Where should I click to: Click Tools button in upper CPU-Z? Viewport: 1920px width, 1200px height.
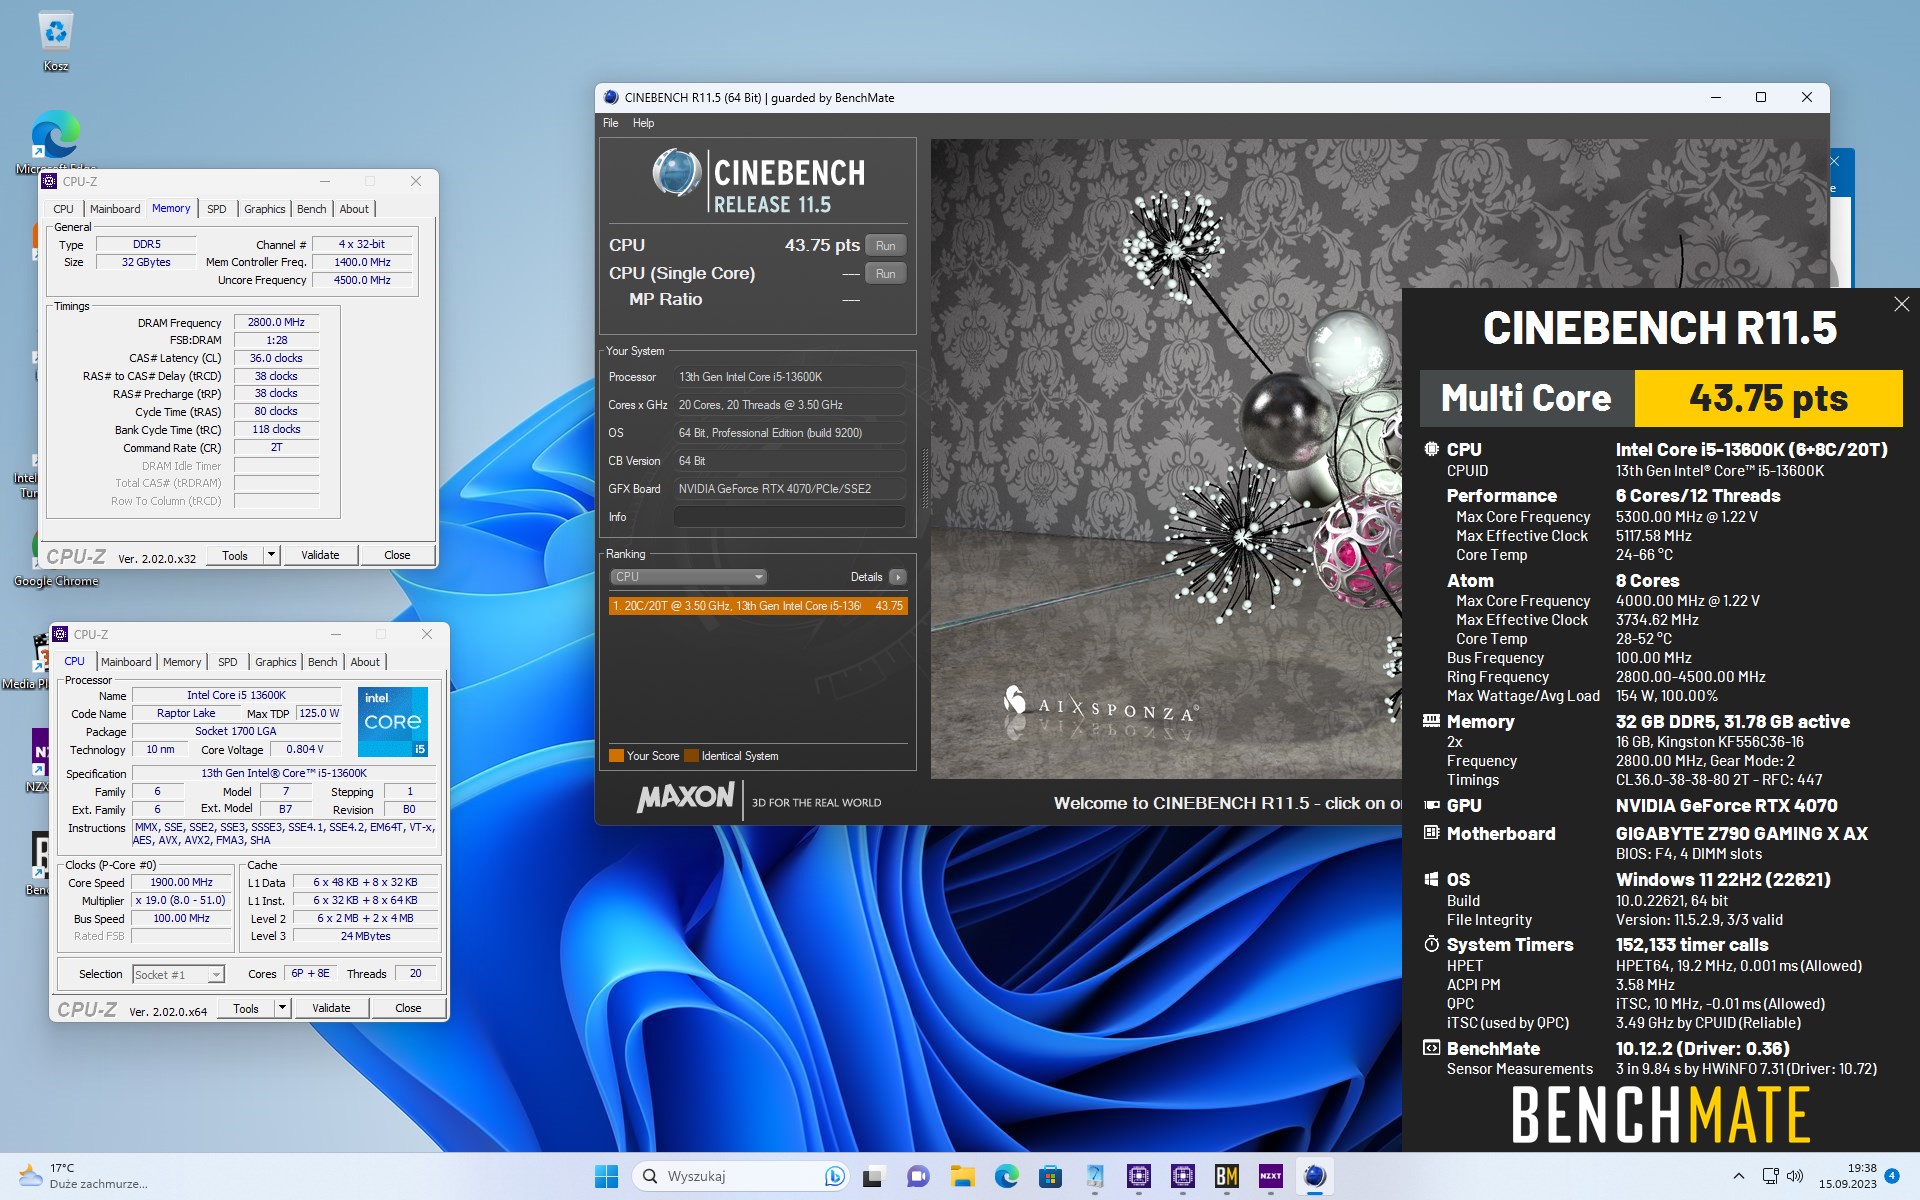[x=235, y=555]
